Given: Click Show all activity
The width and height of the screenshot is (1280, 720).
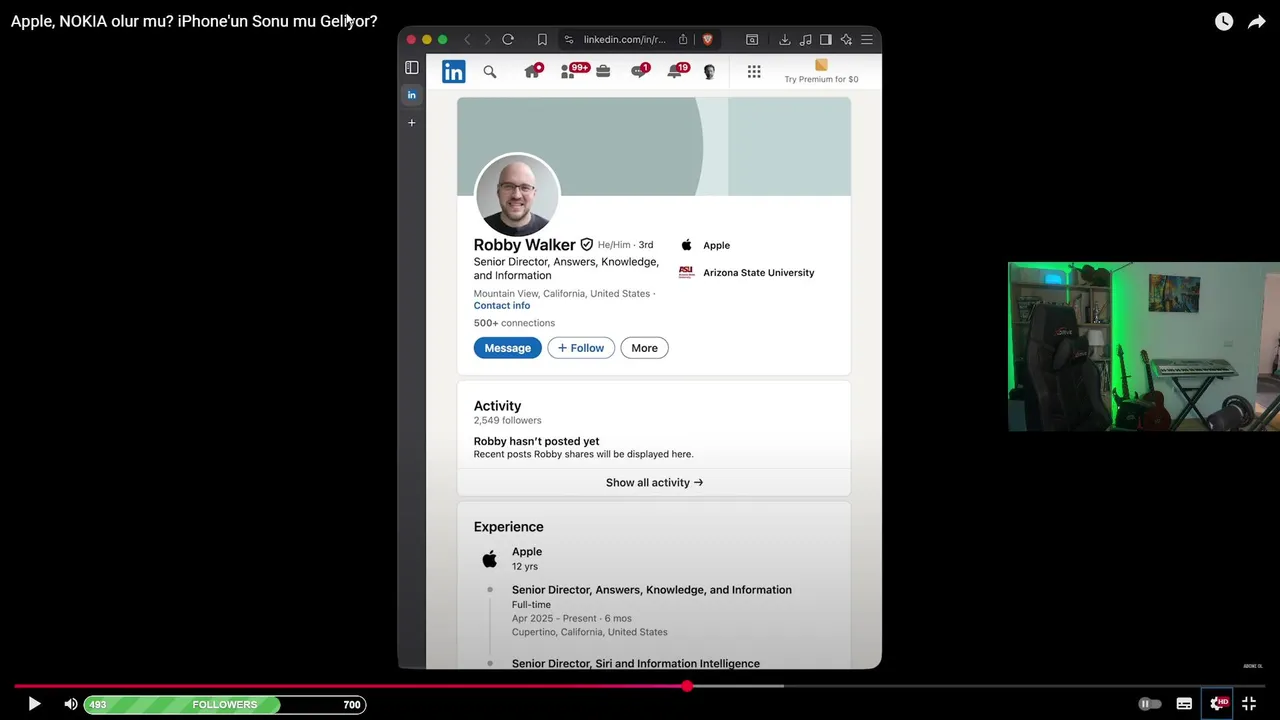Looking at the screenshot, I should click(654, 483).
